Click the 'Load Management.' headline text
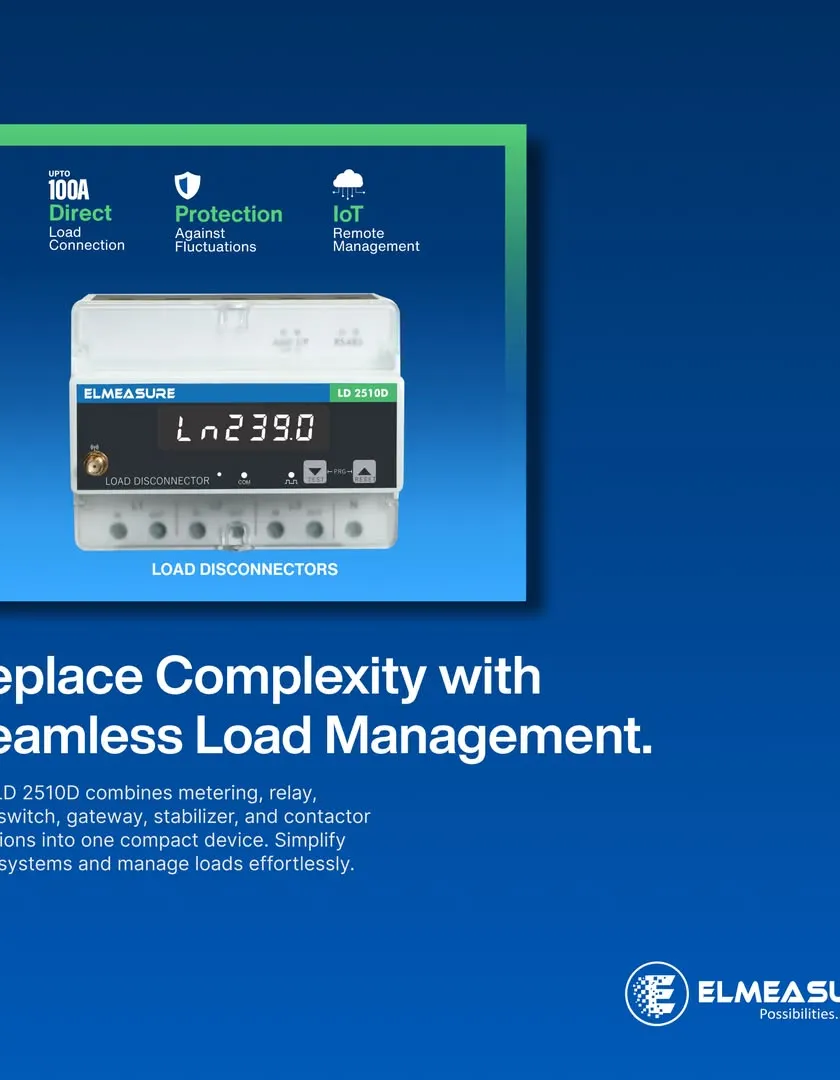 [423, 735]
